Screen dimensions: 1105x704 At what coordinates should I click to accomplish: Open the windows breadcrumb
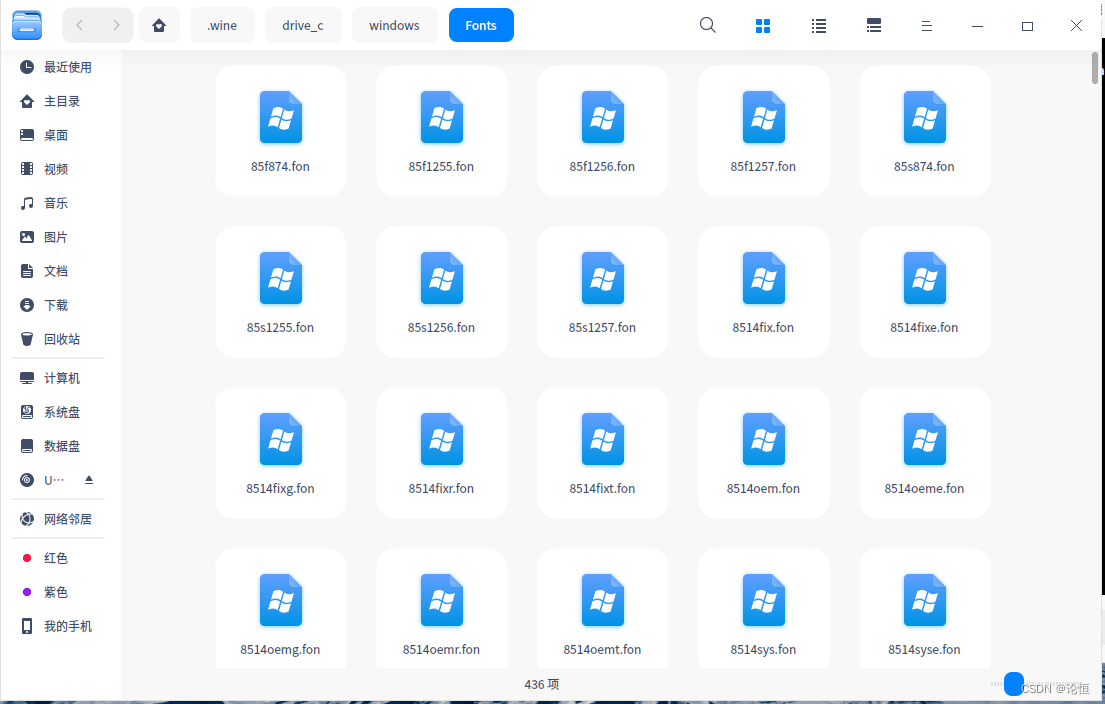[395, 25]
